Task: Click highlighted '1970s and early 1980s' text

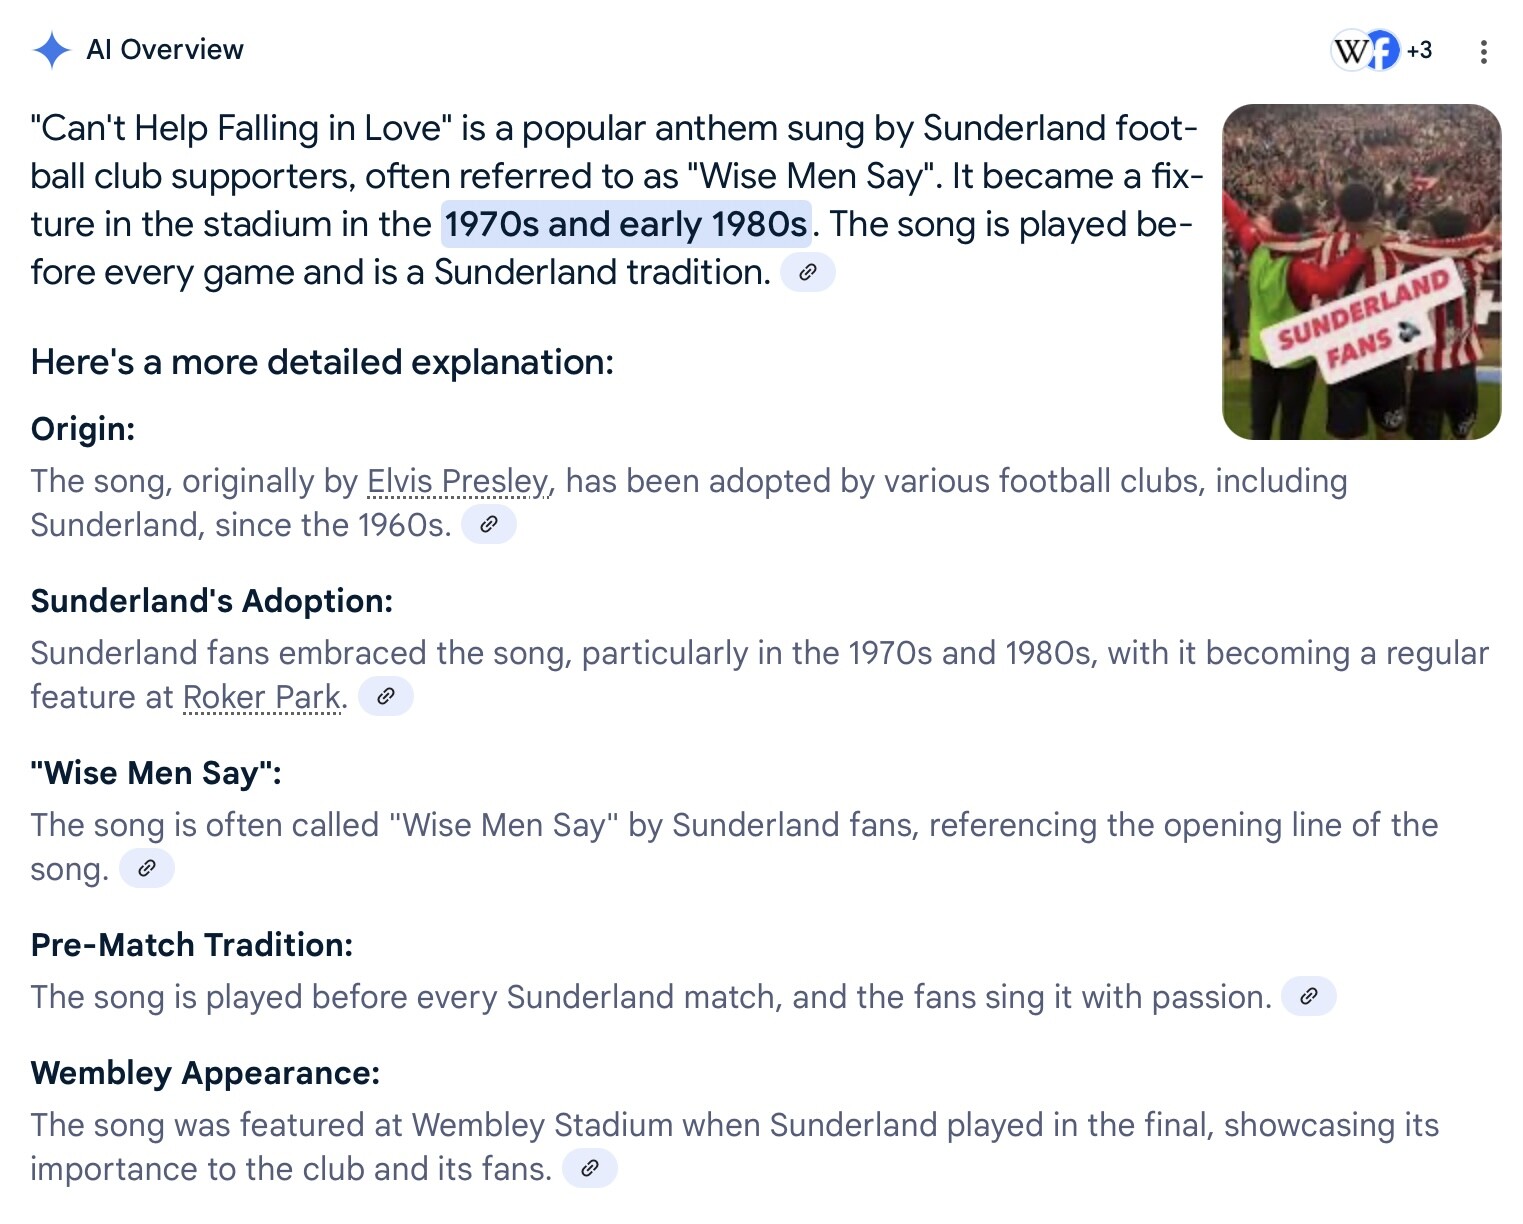Action: point(626,224)
